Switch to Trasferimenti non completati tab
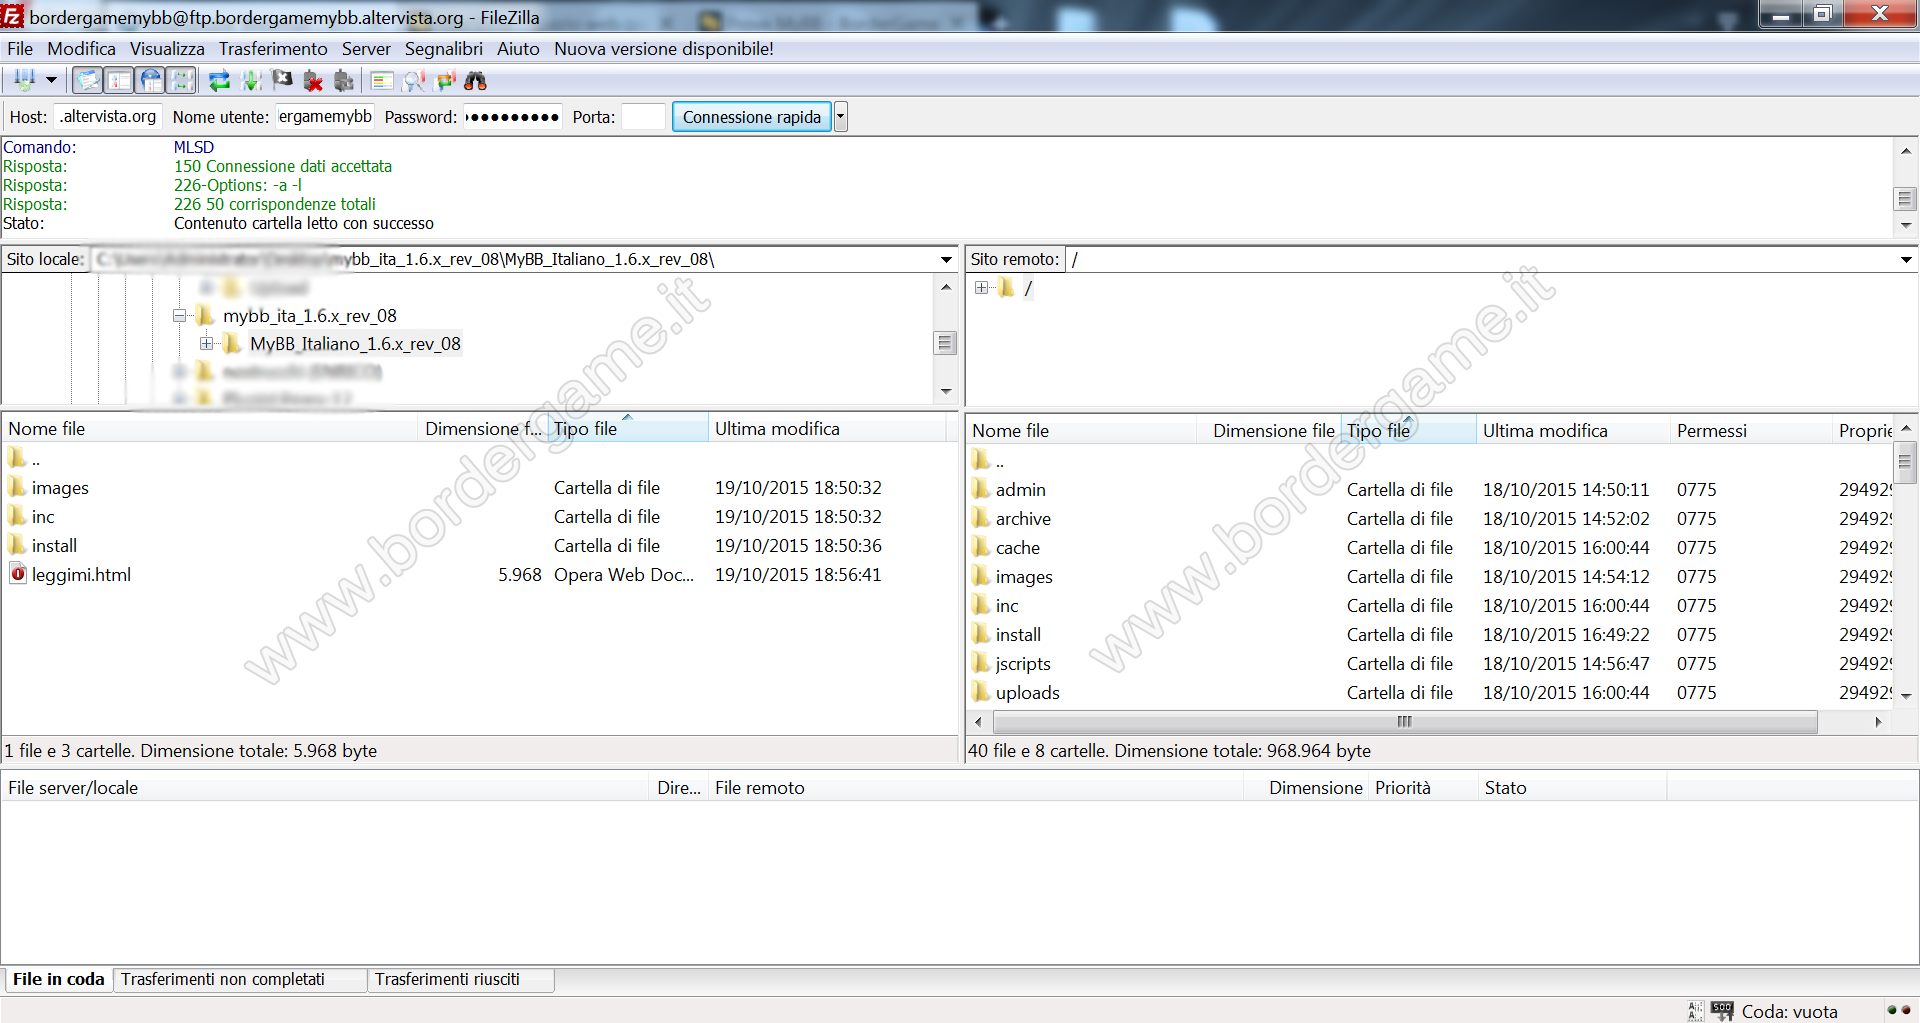The height and width of the screenshot is (1023, 1920). point(240,980)
